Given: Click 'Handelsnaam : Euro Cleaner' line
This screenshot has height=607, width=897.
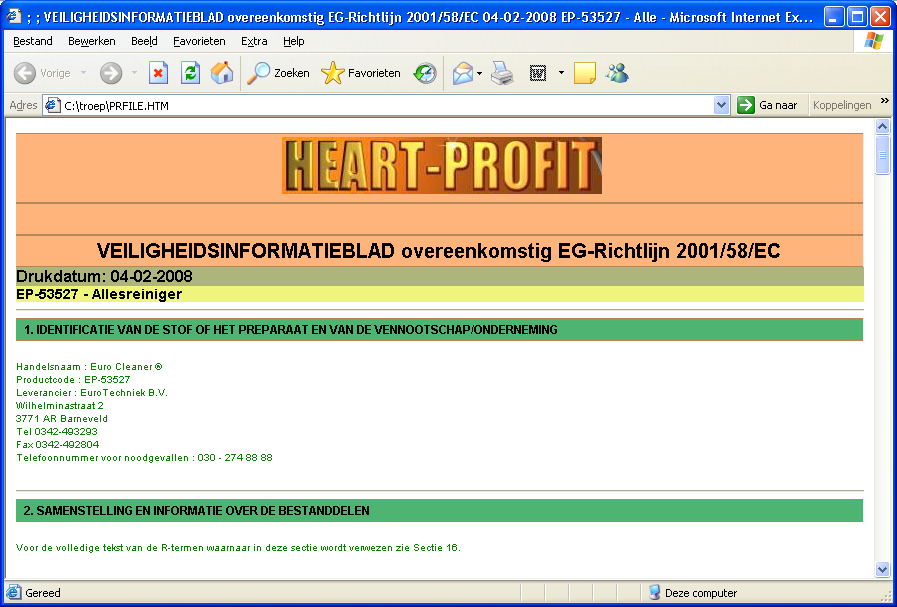Looking at the screenshot, I should [x=89, y=367].
